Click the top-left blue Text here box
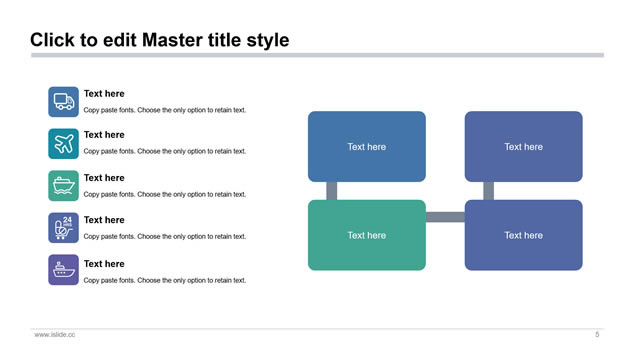The width and height of the screenshot is (635, 361). tap(367, 147)
